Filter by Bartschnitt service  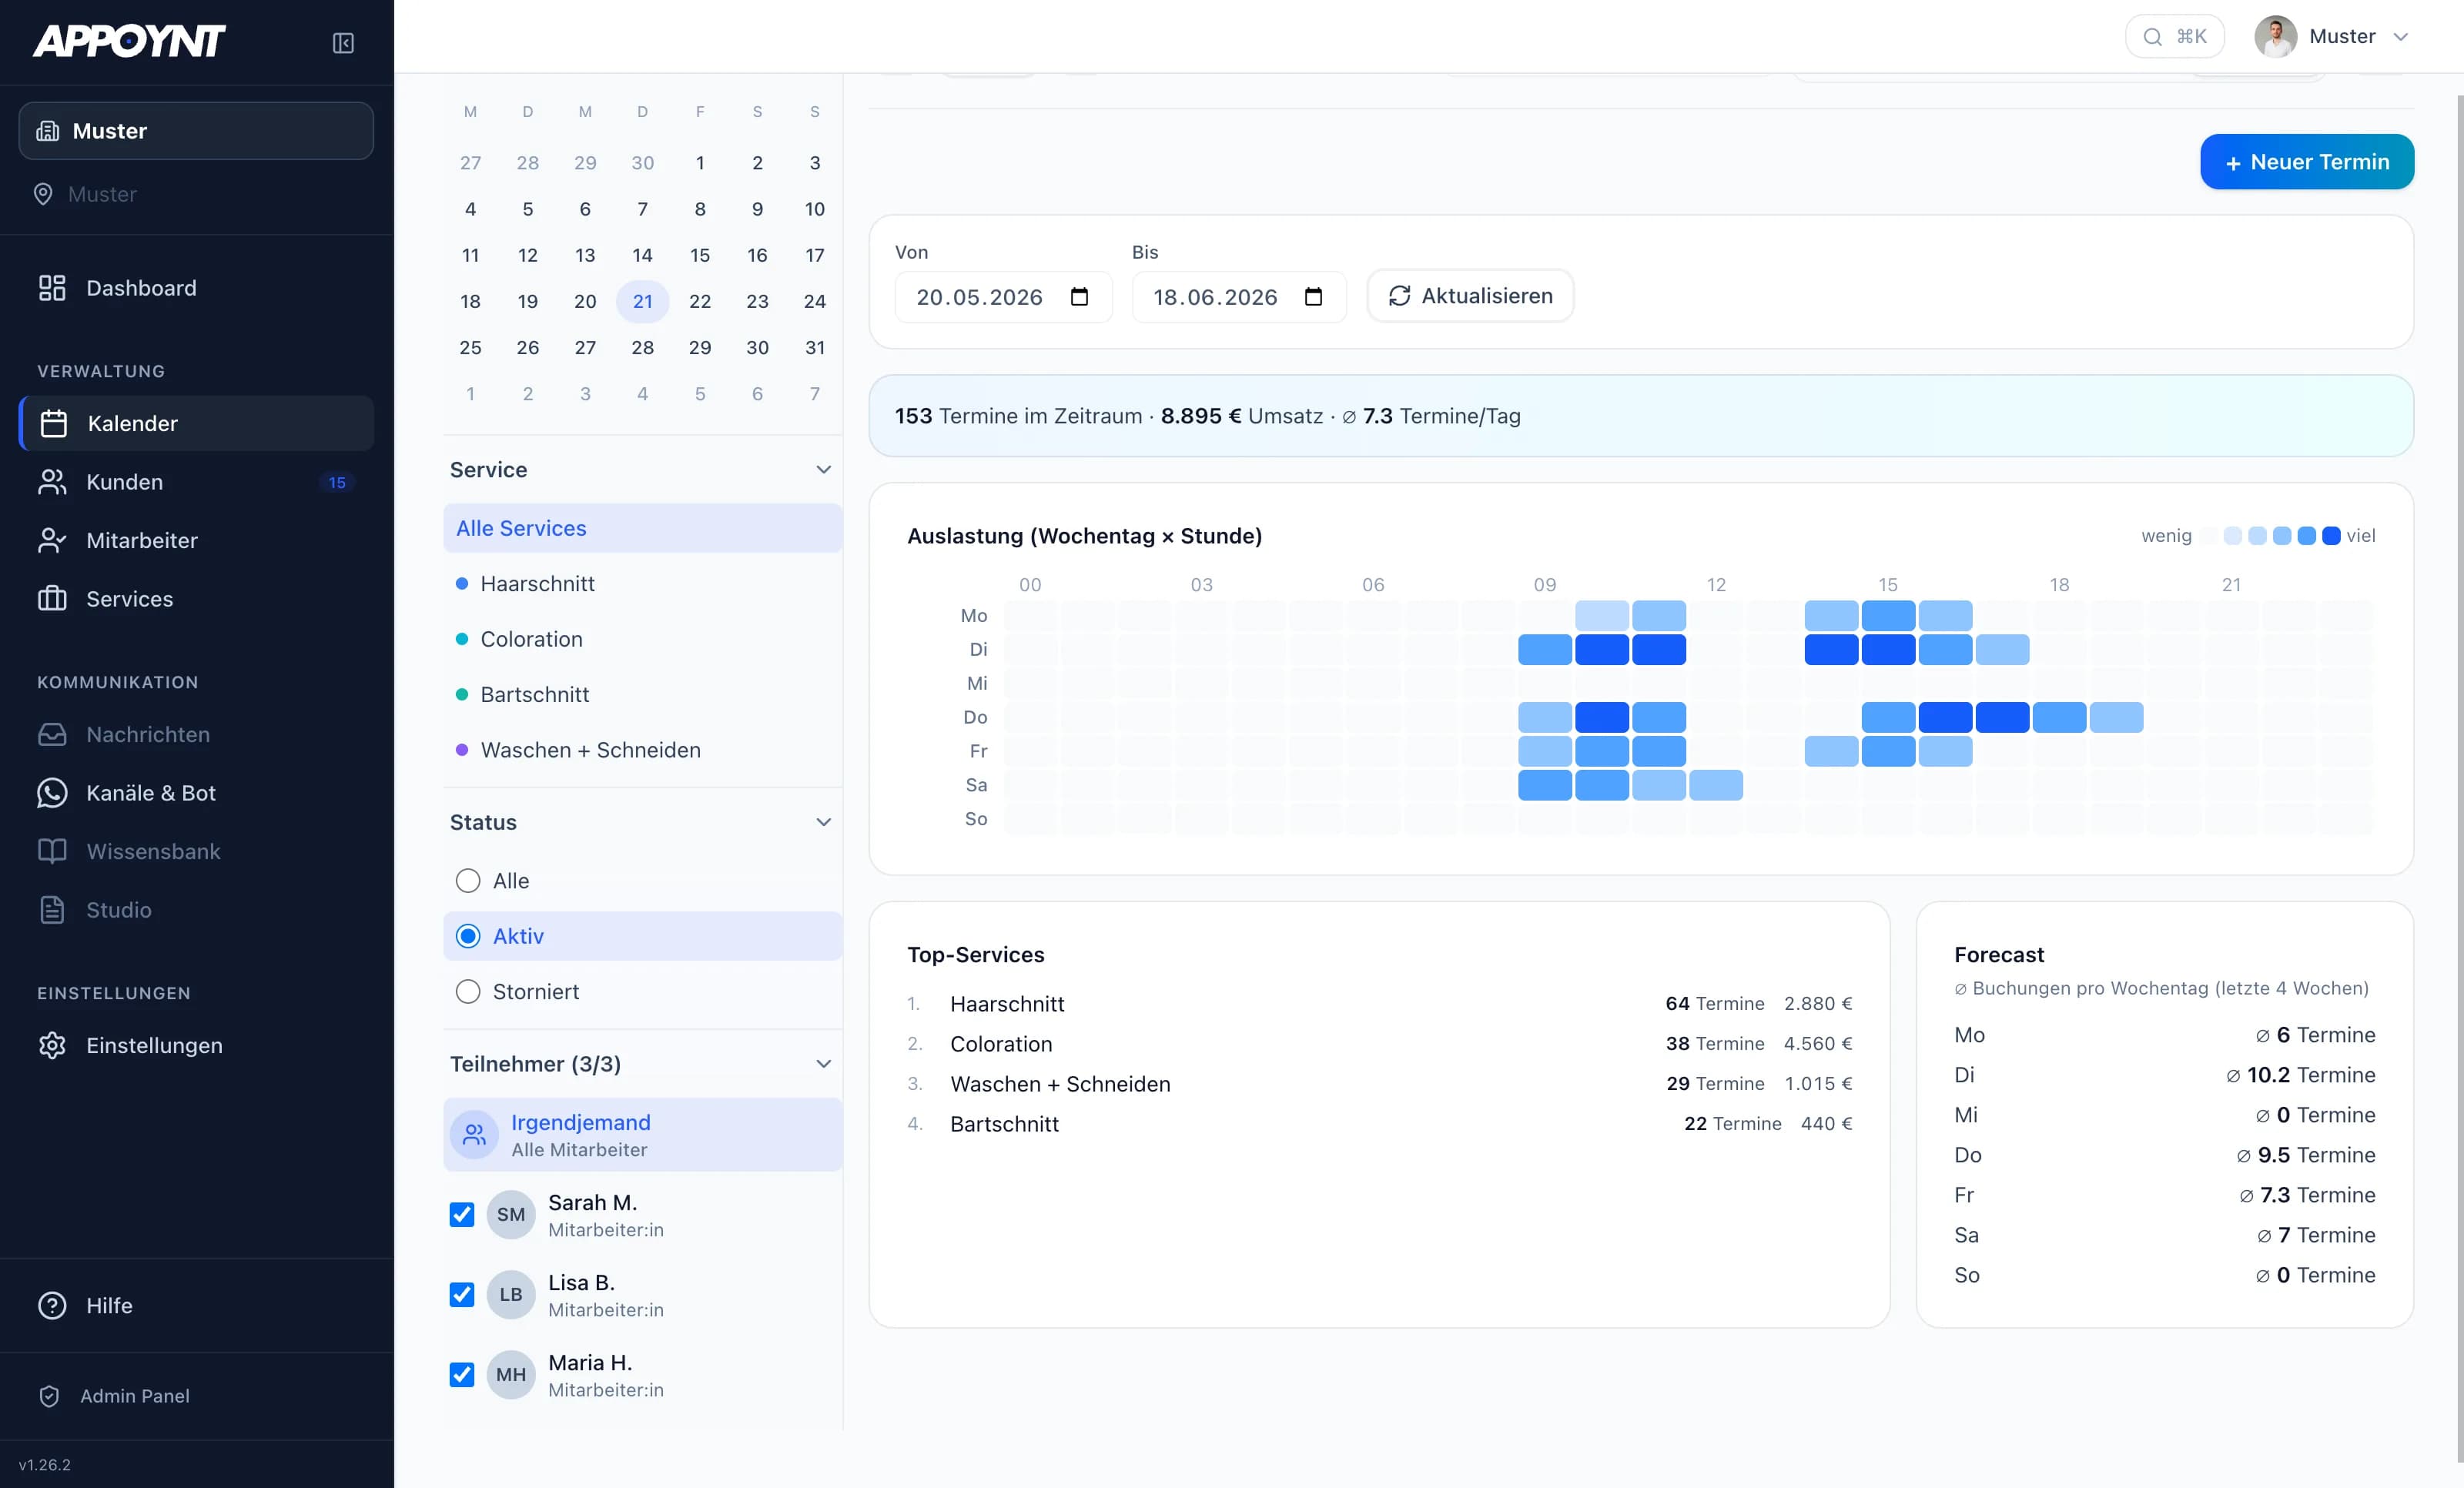(642, 695)
